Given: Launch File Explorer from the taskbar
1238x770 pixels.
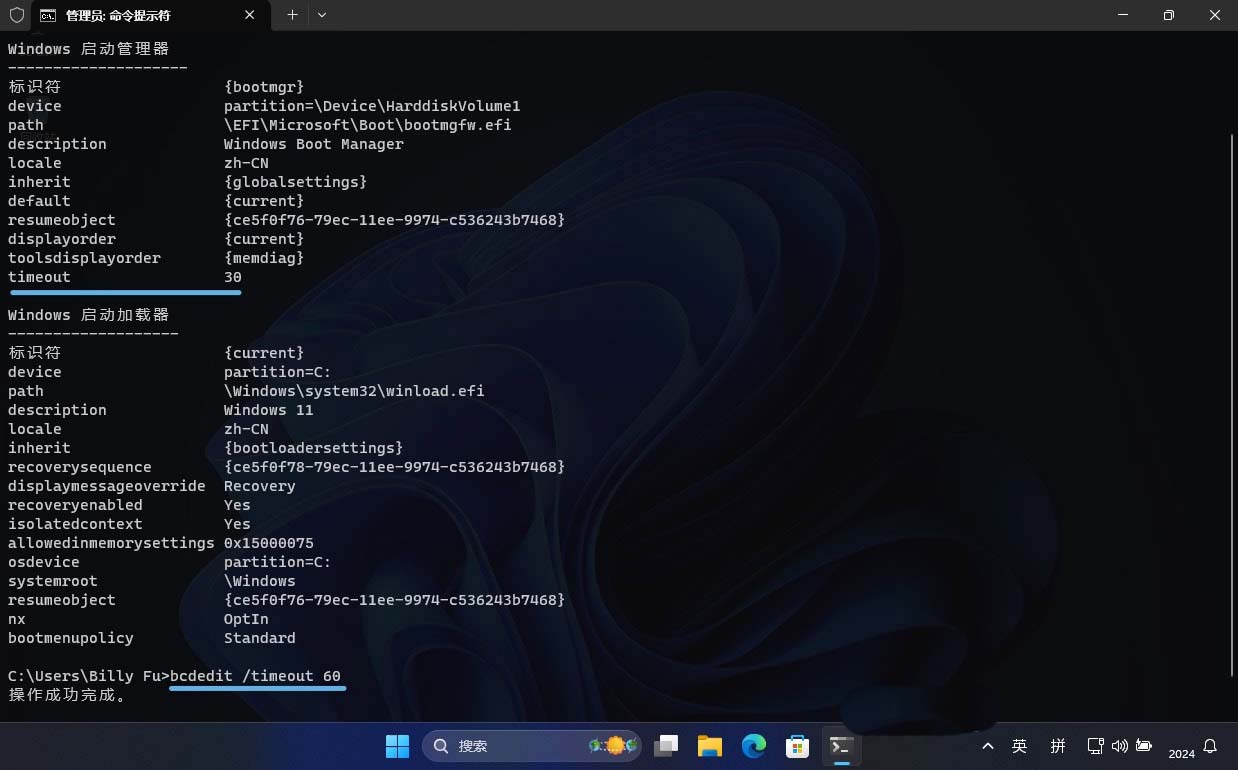Looking at the screenshot, I should [x=710, y=746].
